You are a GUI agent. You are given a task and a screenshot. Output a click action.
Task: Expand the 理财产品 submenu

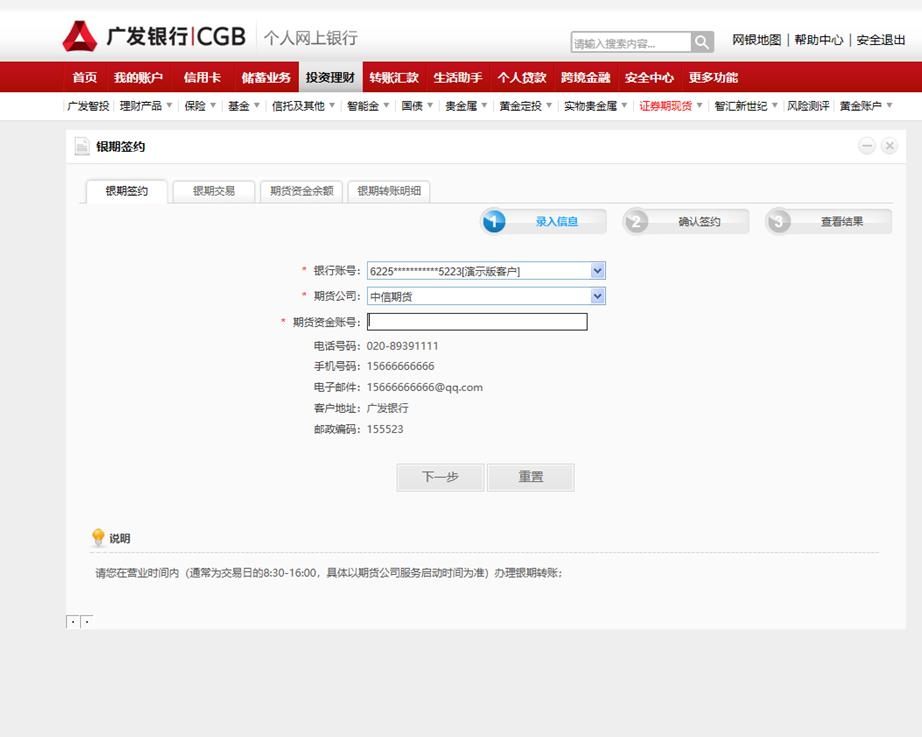click(x=146, y=106)
